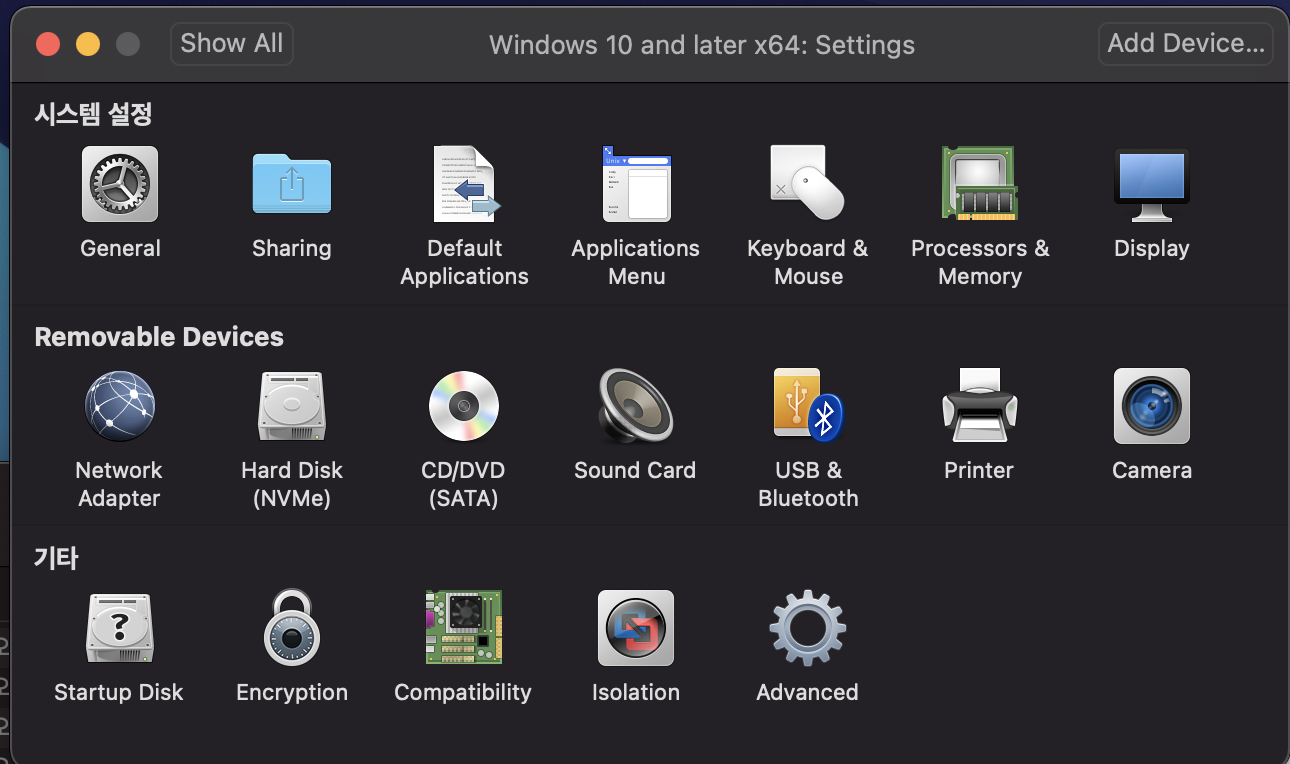Open the Sound Card speaker icon
1290x764 pixels.
(636, 406)
